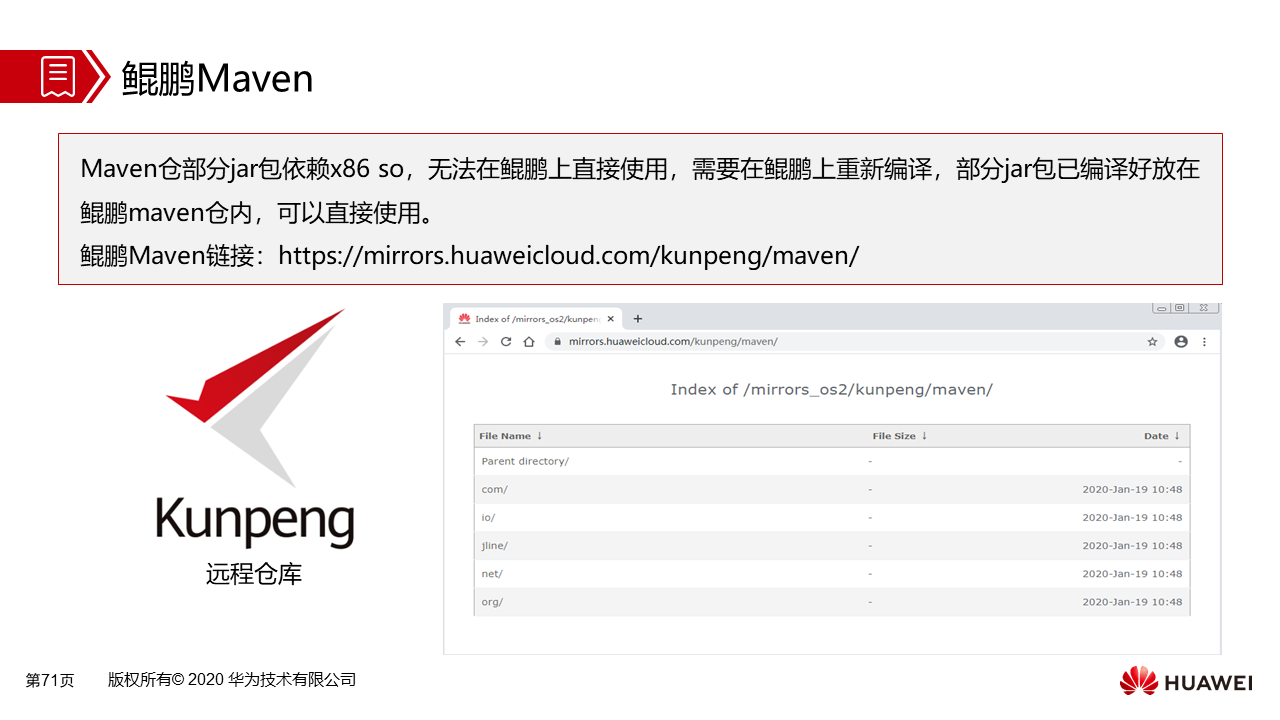The width and height of the screenshot is (1280, 720).
Task: Click the address bar lock icon
Action: tap(557, 342)
